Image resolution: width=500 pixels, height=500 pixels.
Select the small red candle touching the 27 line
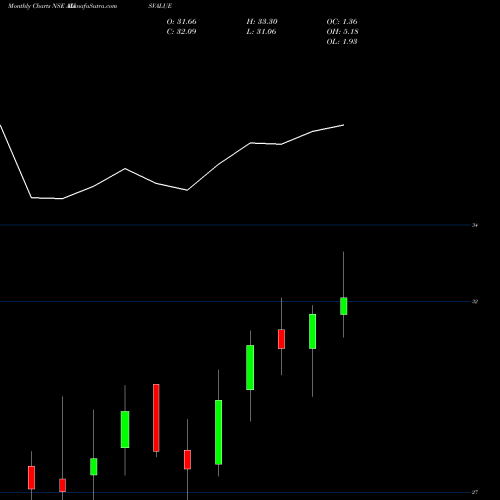[62, 485]
